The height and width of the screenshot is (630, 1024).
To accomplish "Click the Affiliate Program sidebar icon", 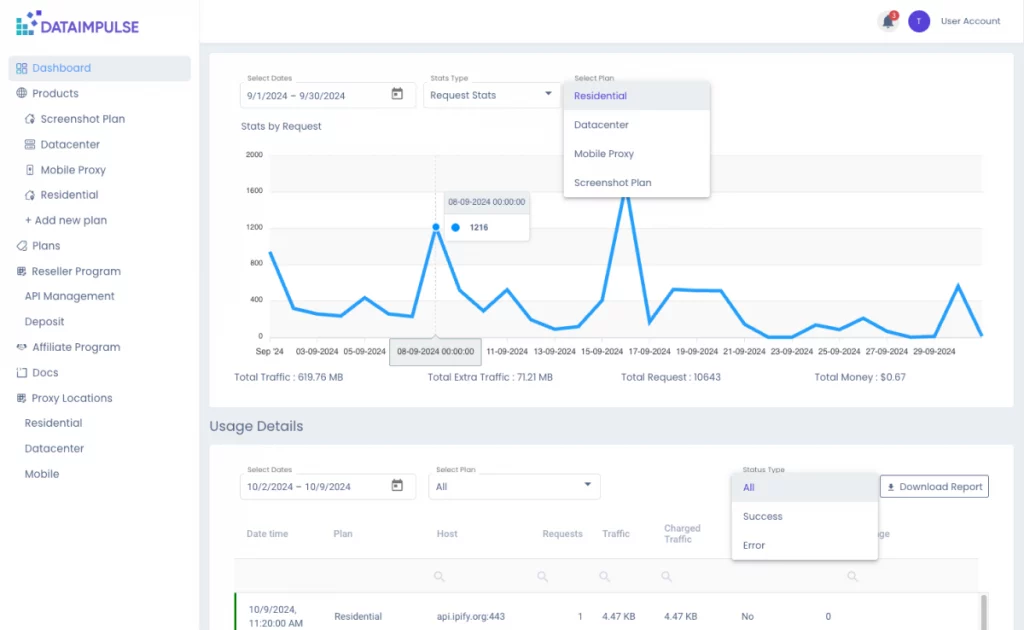I will [20, 347].
